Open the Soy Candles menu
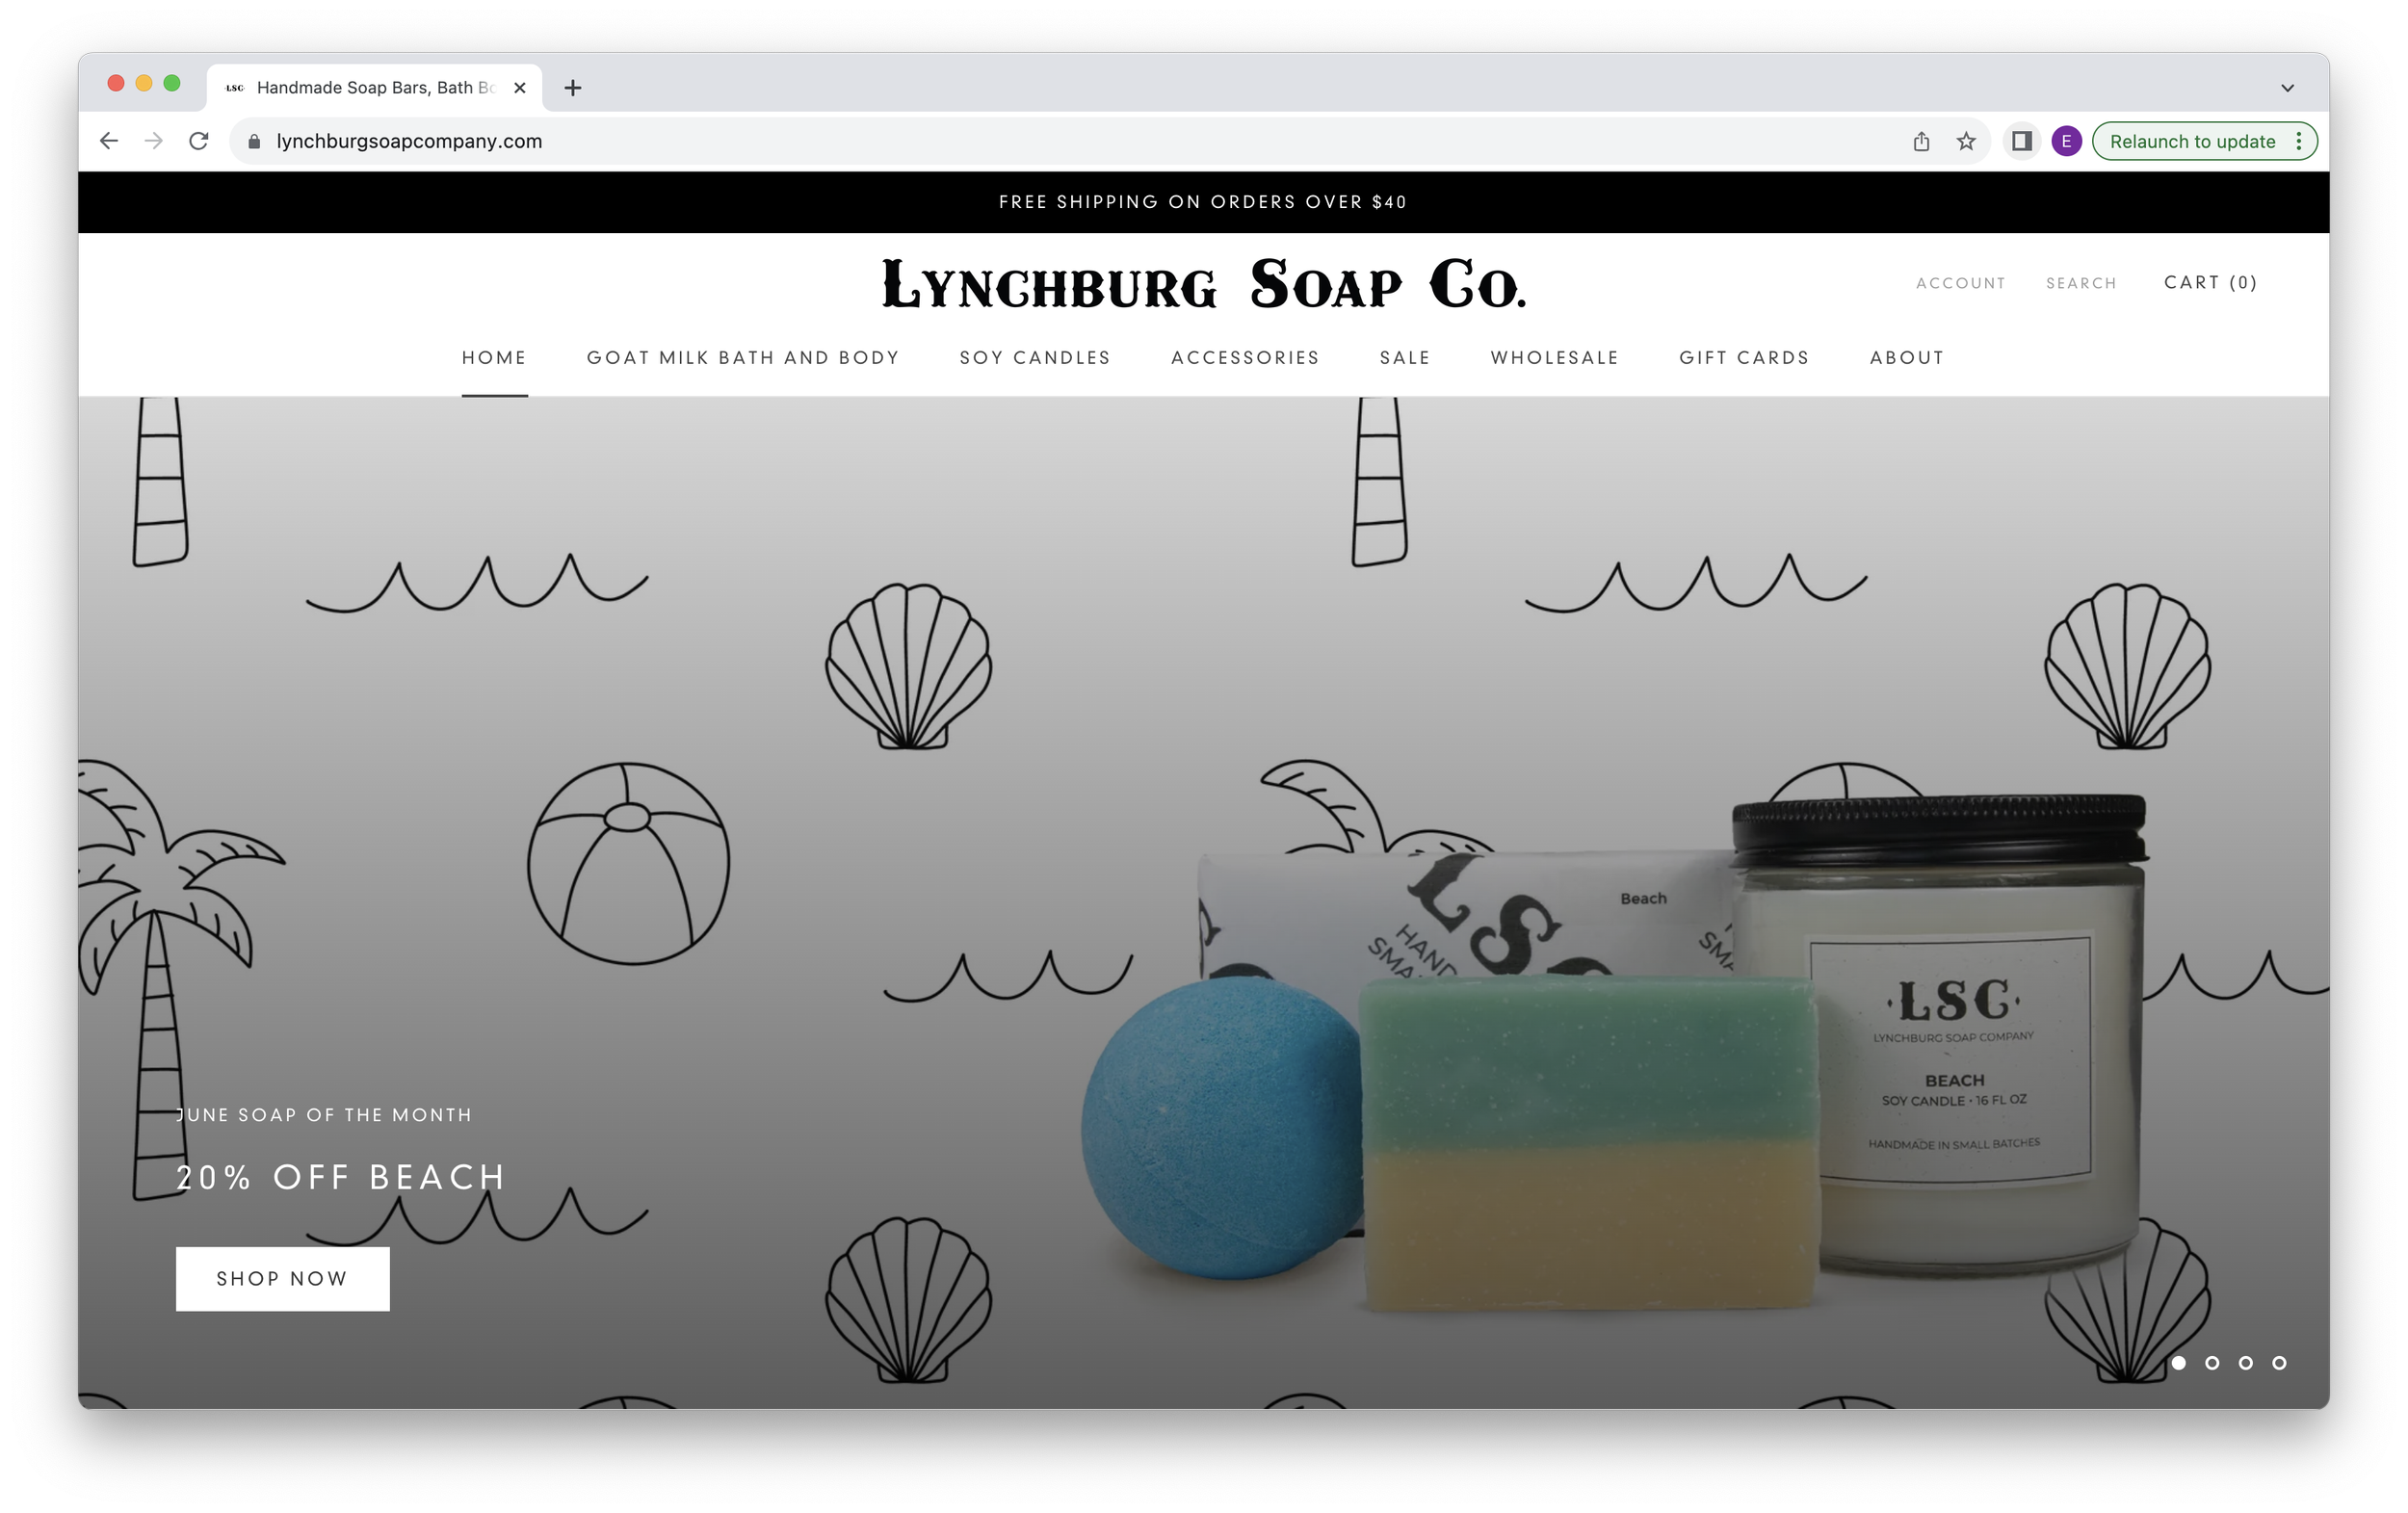The image size is (2408, 1513). pyautogui.click(x=1035, y=358)
